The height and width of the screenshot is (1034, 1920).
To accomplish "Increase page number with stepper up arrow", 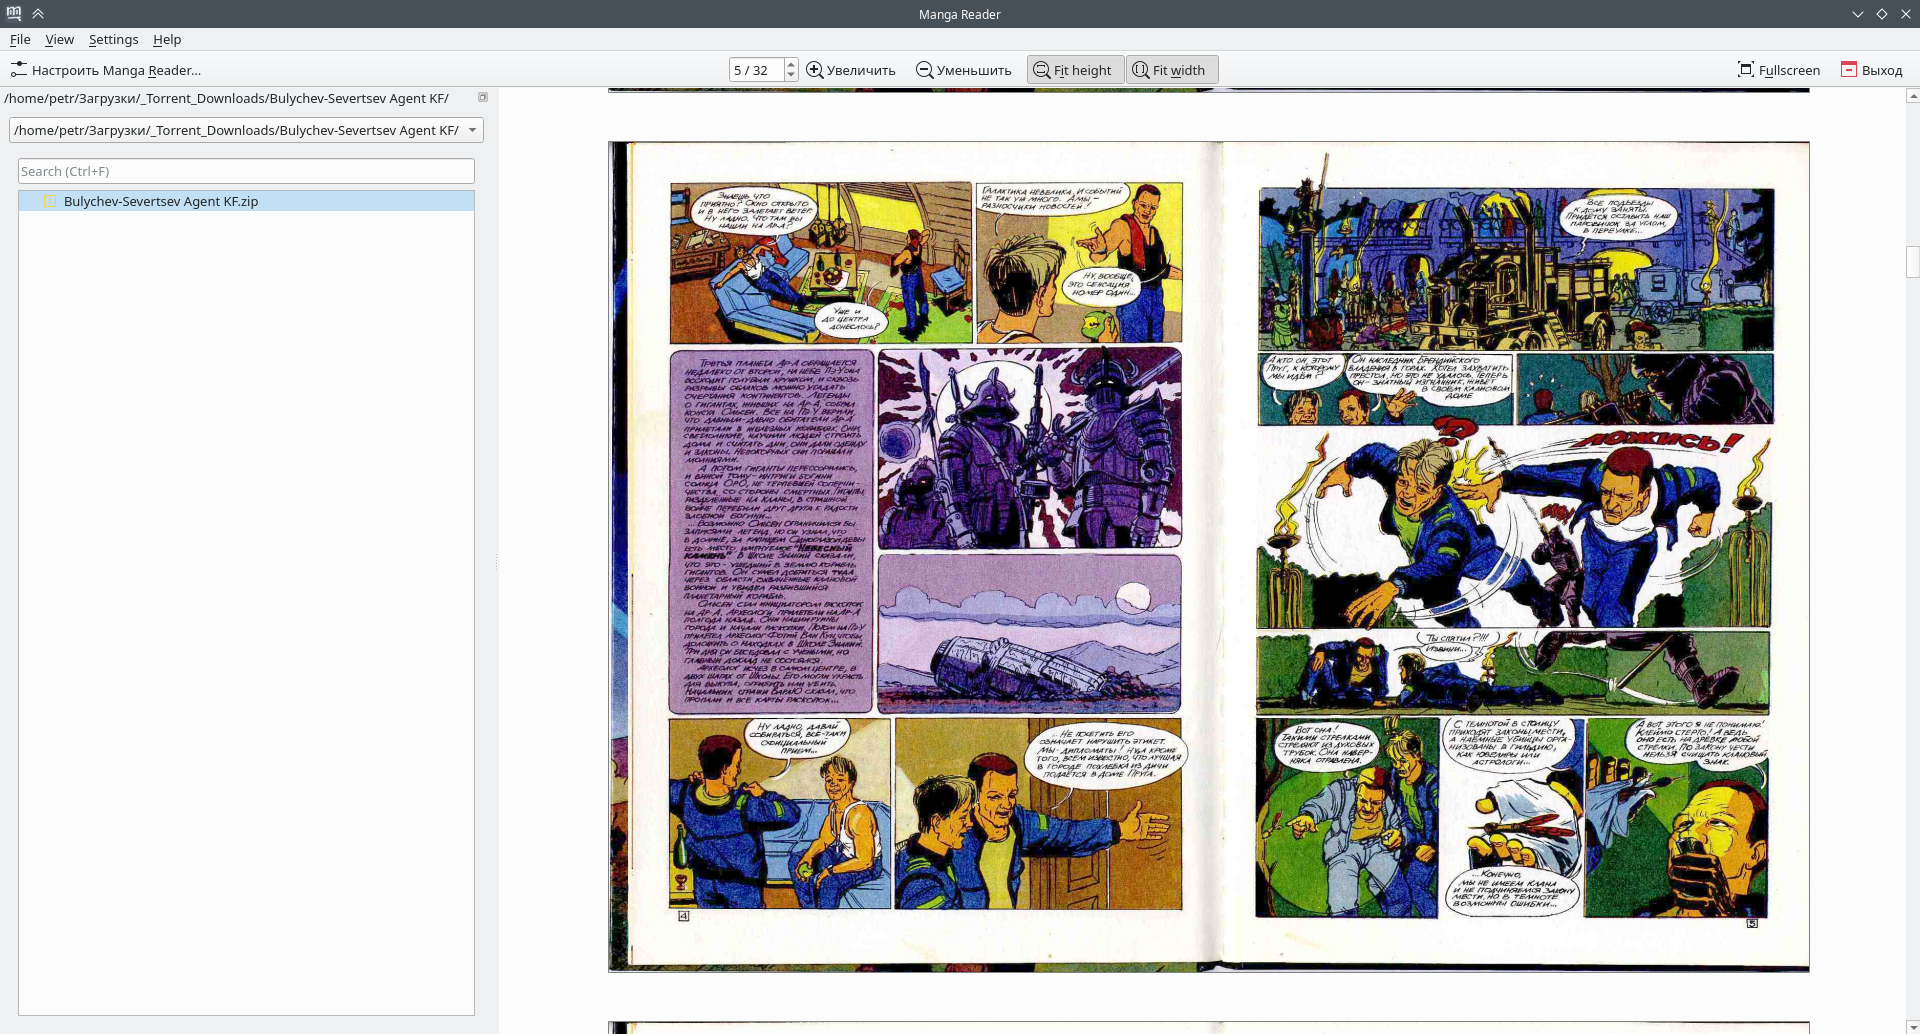I will [791, 64].
